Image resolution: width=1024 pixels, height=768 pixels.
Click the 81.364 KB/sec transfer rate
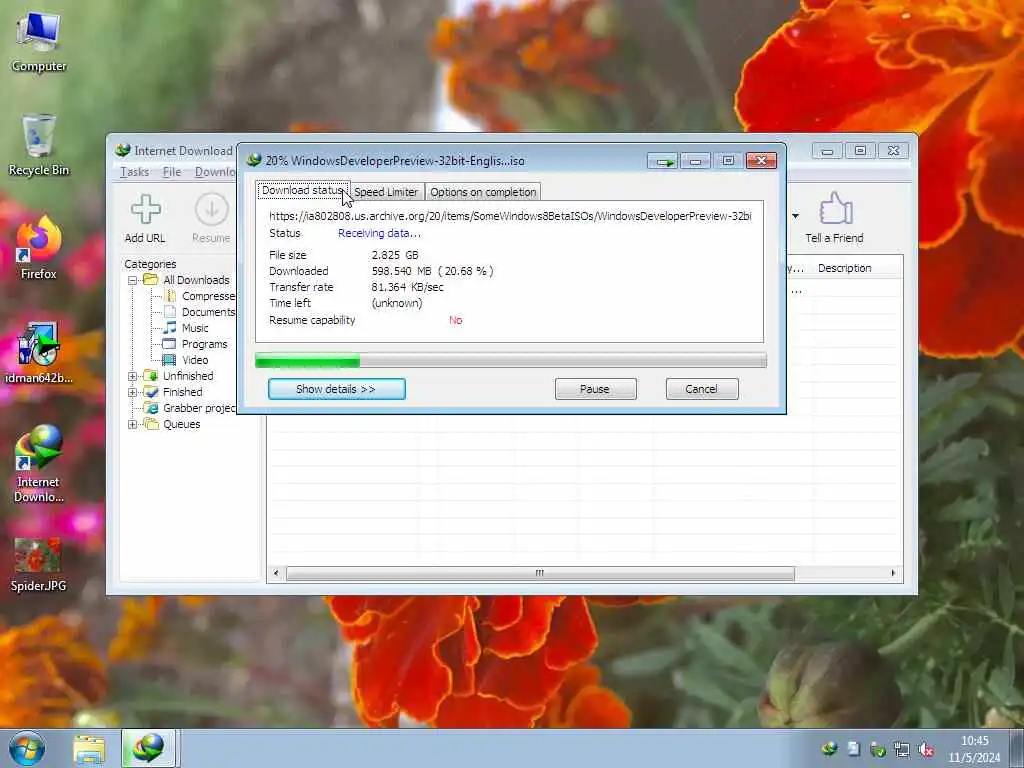(x=408, y=287)
